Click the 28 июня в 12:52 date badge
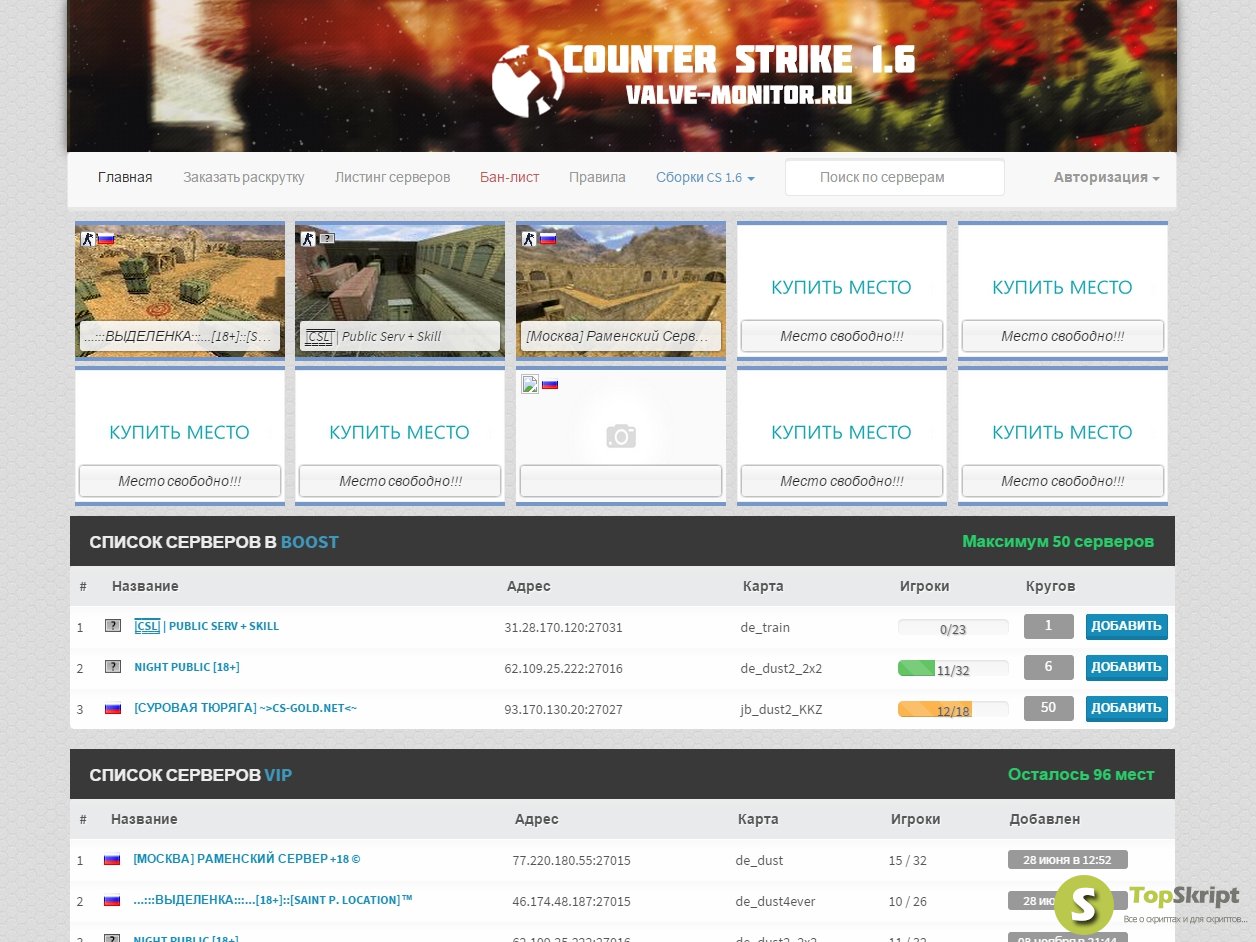The height and width of the screenshot is (942, 1256). (x=1068, y=860)
